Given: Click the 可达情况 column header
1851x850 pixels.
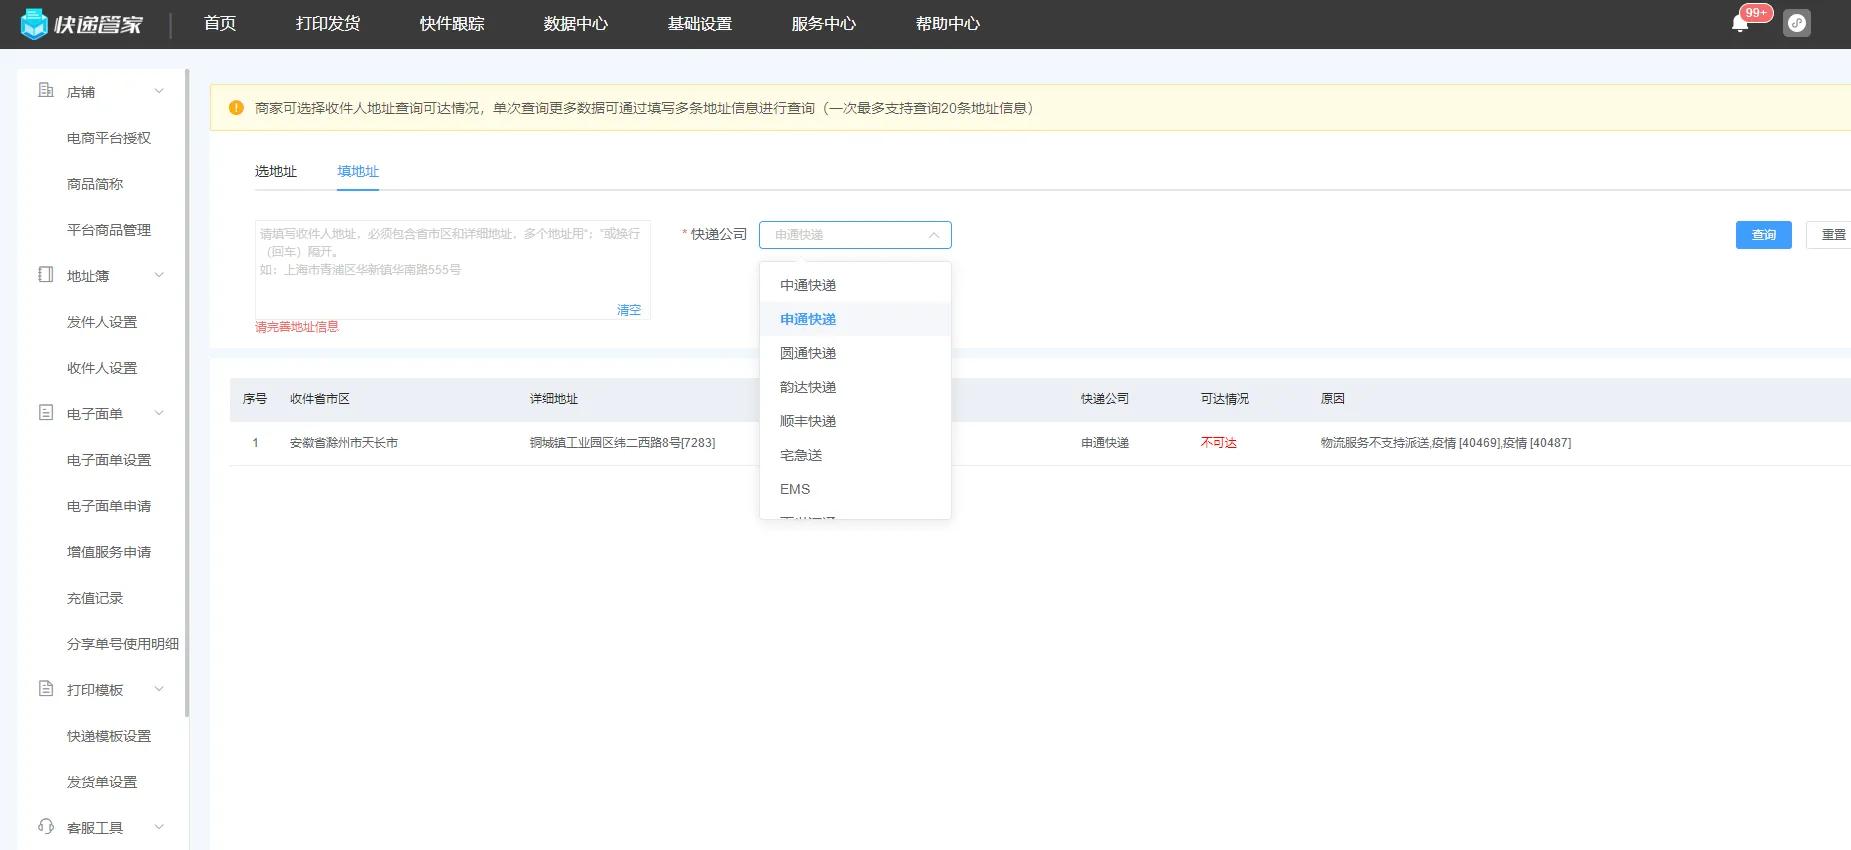Looking at the screenshot, I should pyautogui.click(x=1225, y=399).
